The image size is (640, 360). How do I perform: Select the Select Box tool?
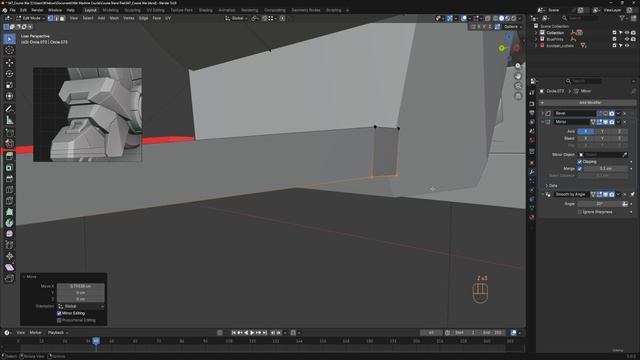click(9, 39)
